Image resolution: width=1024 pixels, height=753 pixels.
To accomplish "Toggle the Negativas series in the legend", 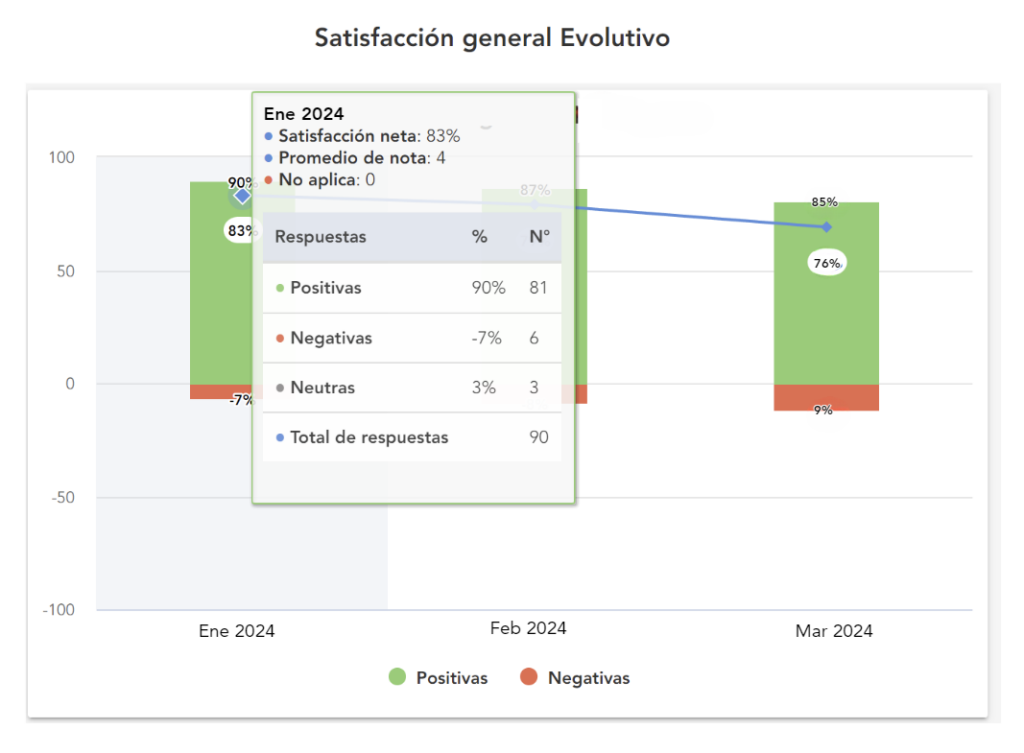I will pos(588,678).
